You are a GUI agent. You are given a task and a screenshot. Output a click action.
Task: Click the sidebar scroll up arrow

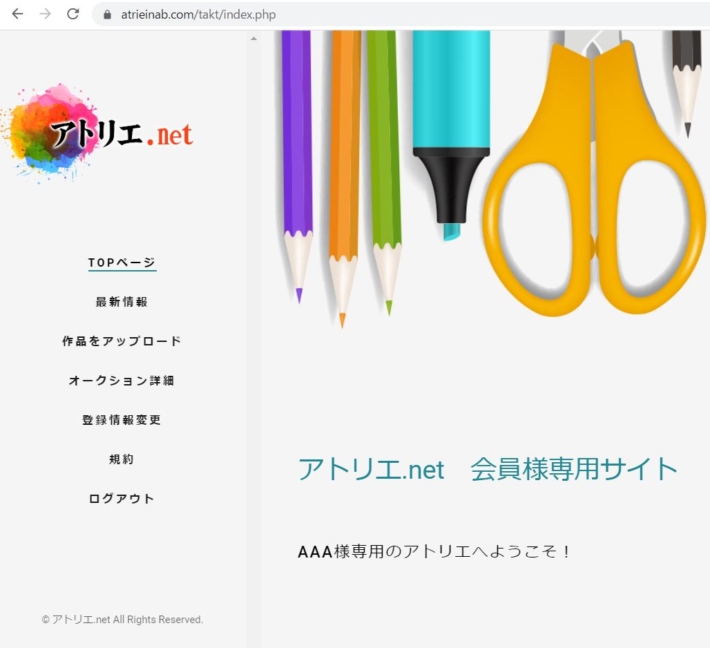pos(254,39)
